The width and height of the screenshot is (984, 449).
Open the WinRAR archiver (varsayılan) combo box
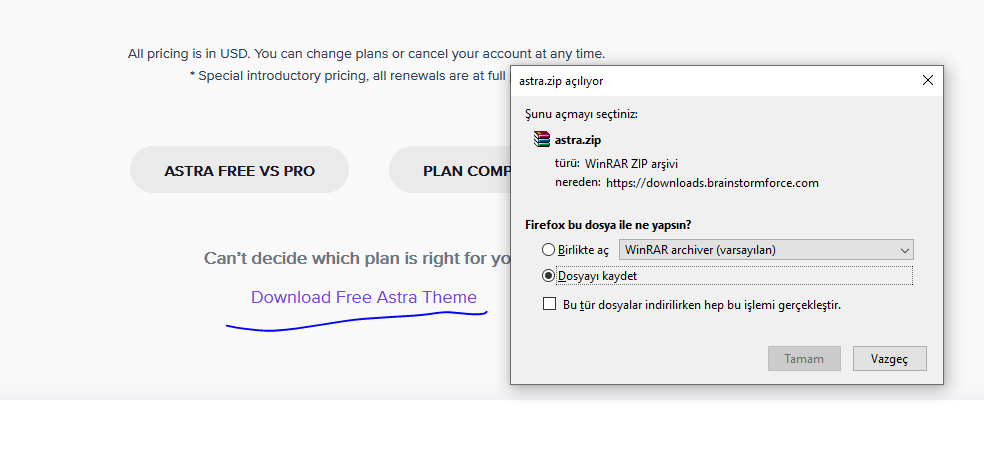tap(766, 249)
